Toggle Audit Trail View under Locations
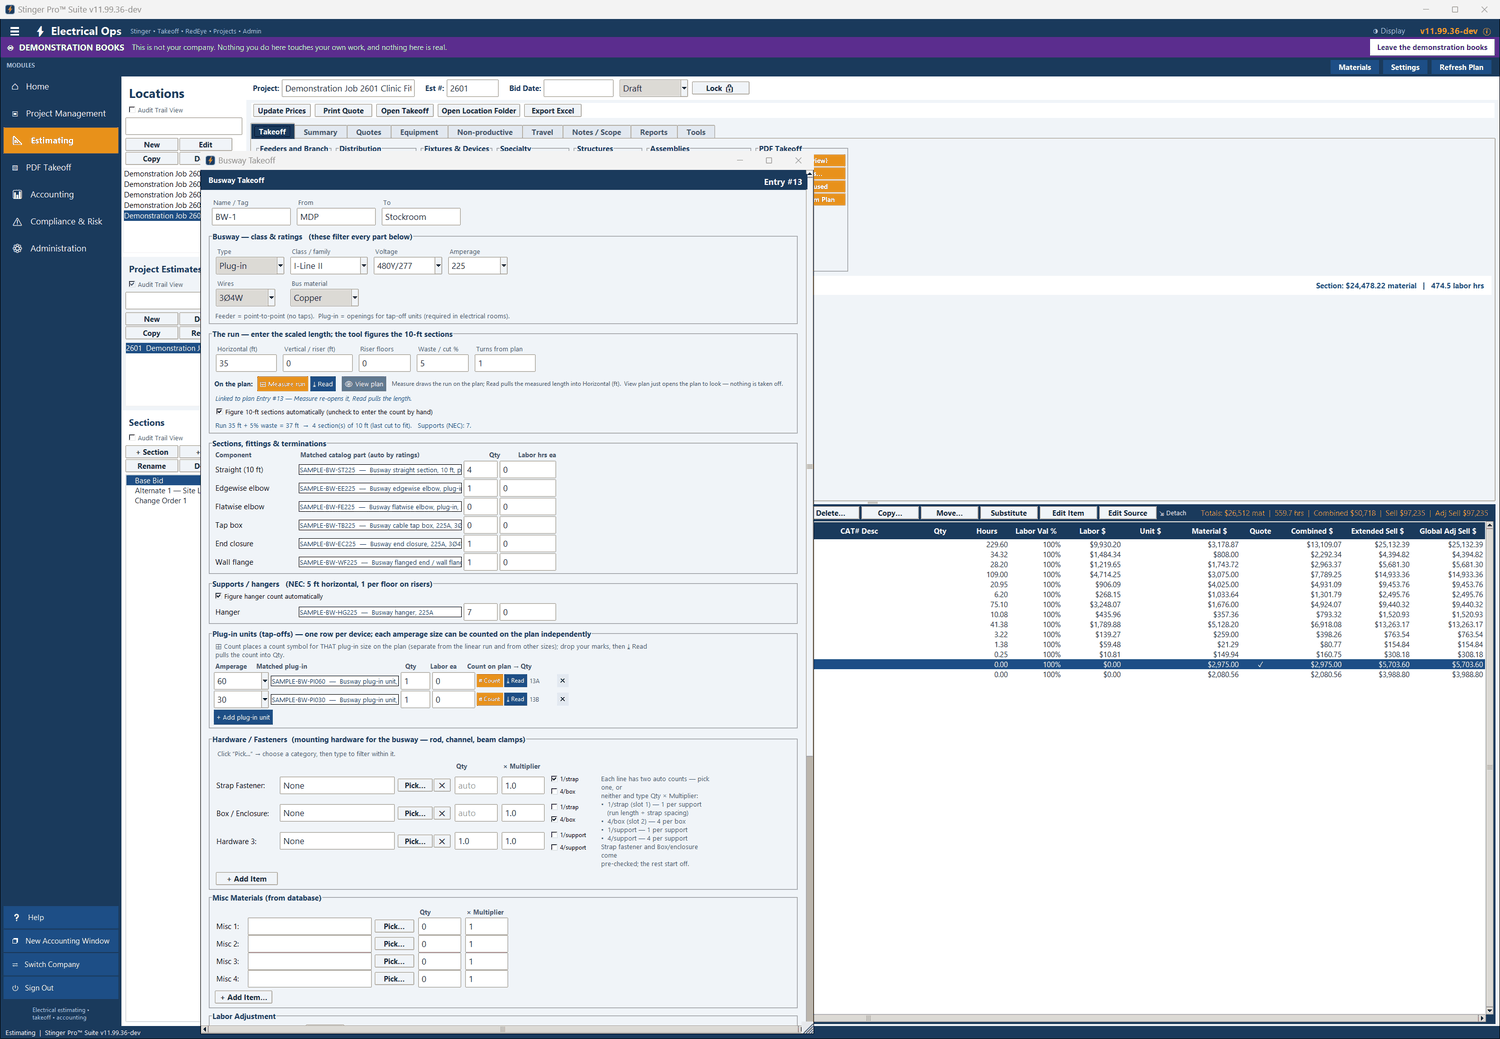 pos(132,110)
